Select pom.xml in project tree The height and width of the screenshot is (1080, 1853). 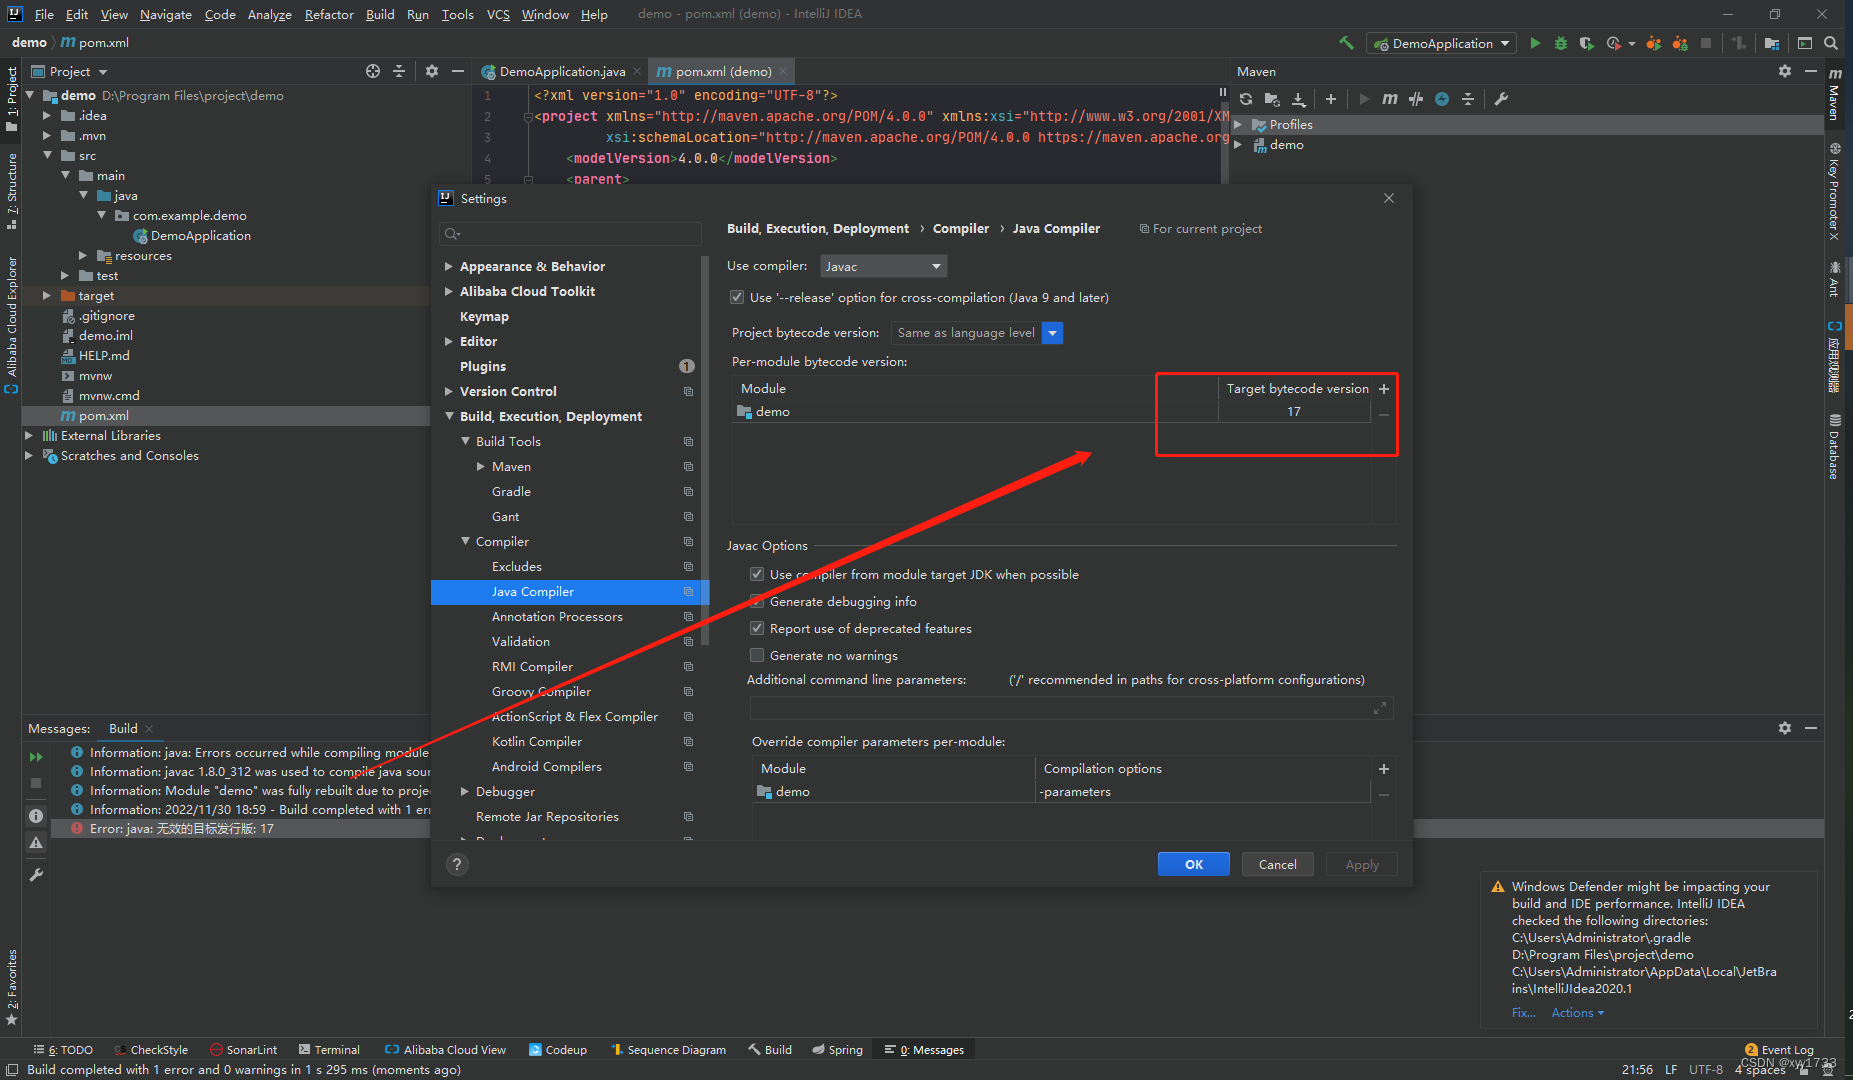tap(103, 415)
